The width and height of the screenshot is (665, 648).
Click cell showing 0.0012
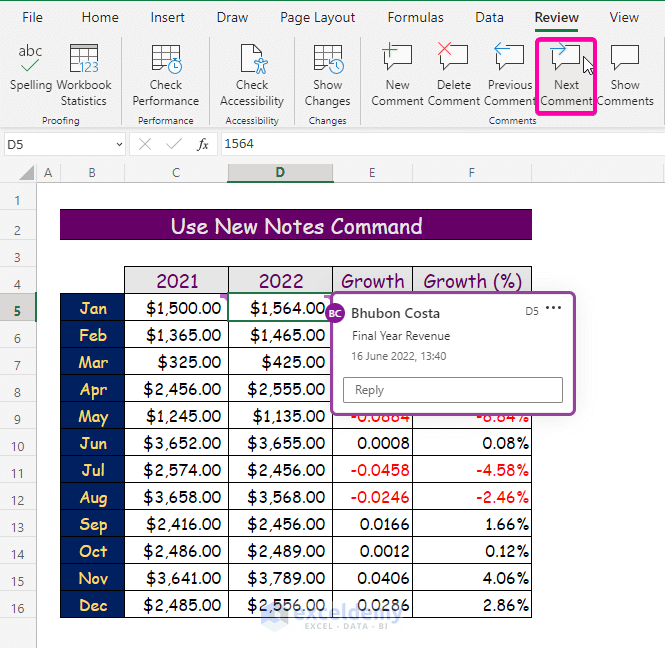[x=372, y=550]
